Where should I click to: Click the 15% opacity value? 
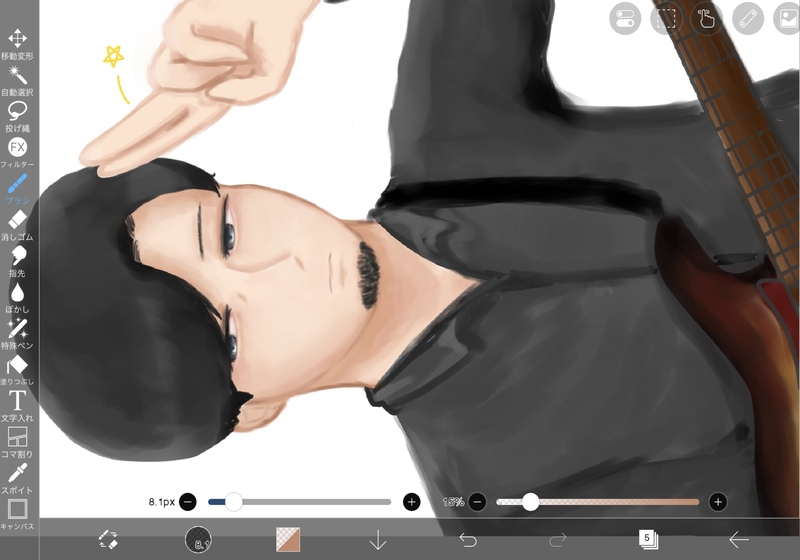point(453,502)
